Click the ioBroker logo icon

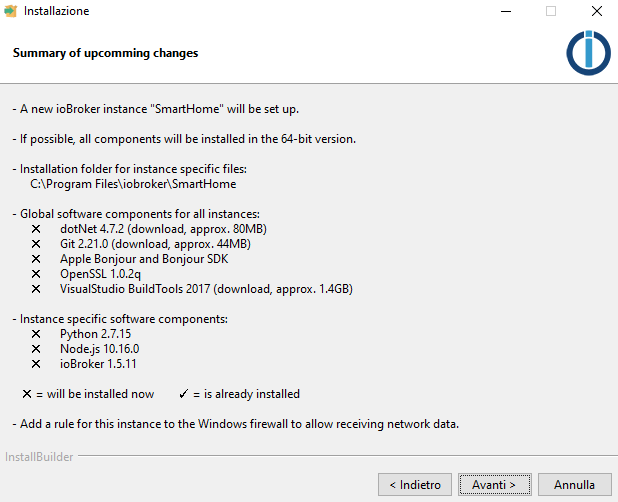[588, 52]
